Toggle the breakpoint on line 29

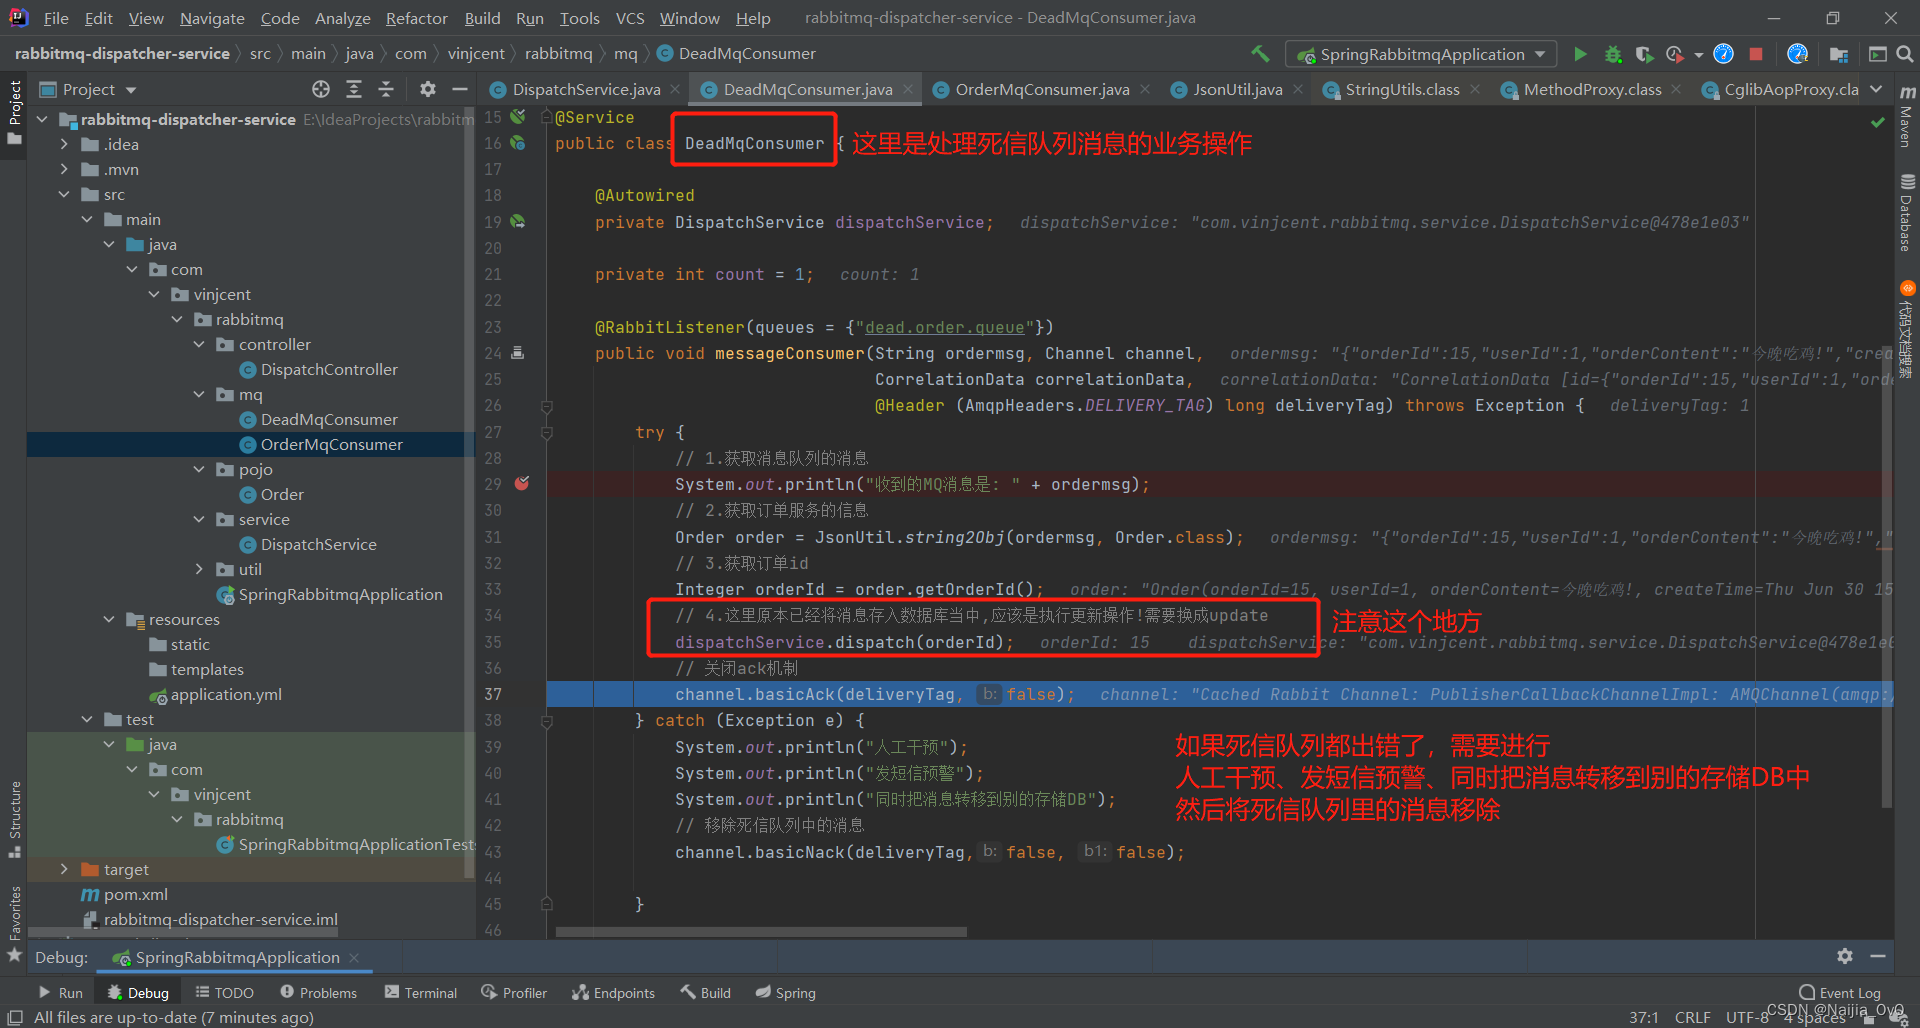tap(521, 484)
